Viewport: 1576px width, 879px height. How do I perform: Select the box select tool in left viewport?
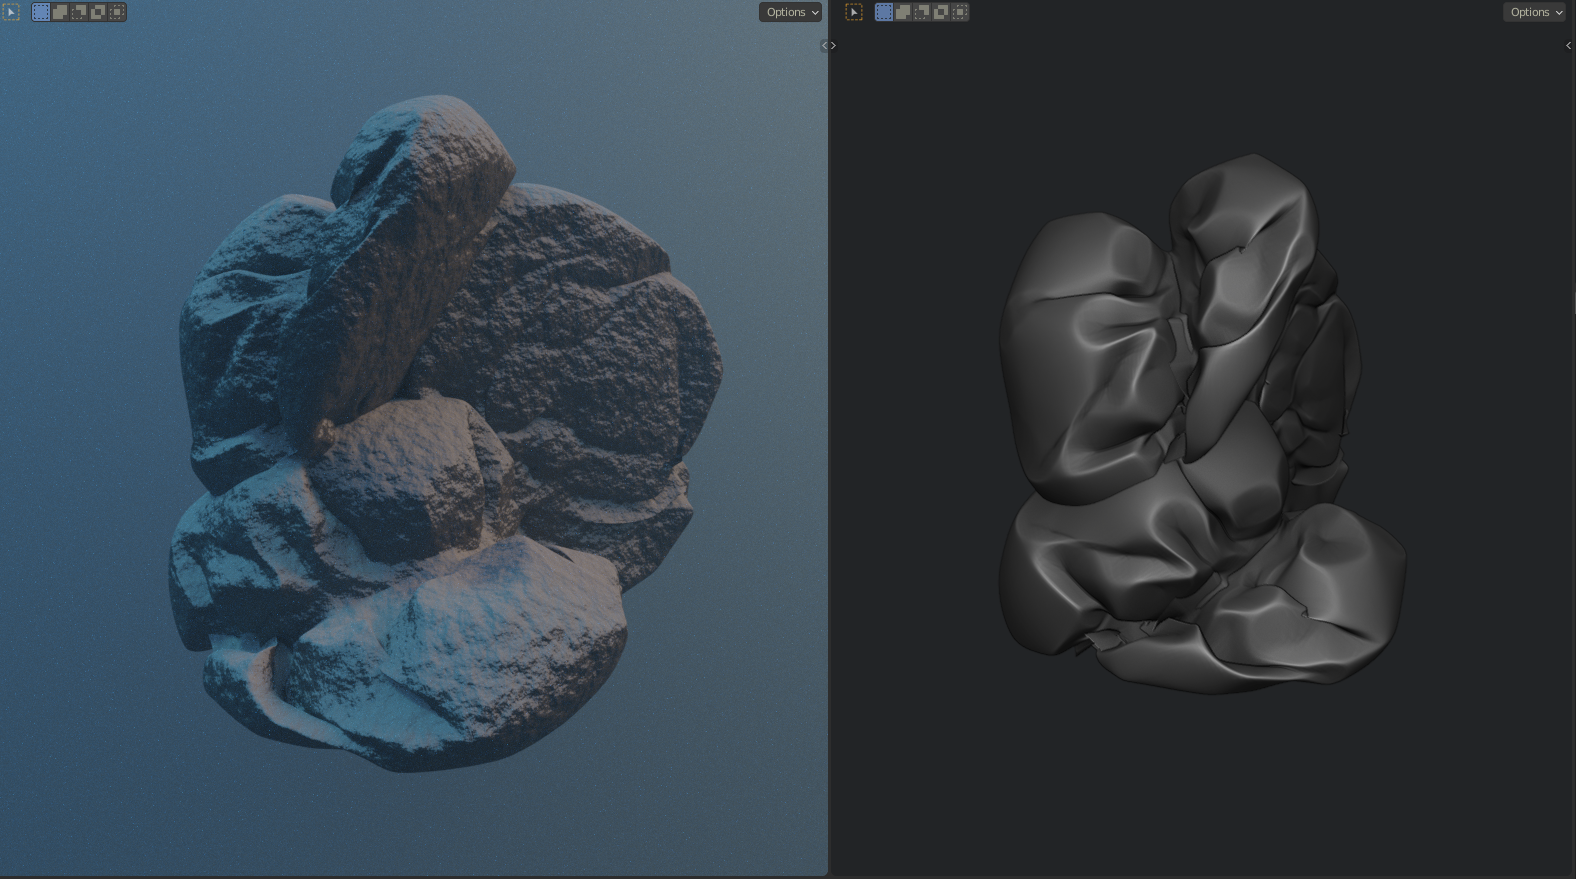11,12
